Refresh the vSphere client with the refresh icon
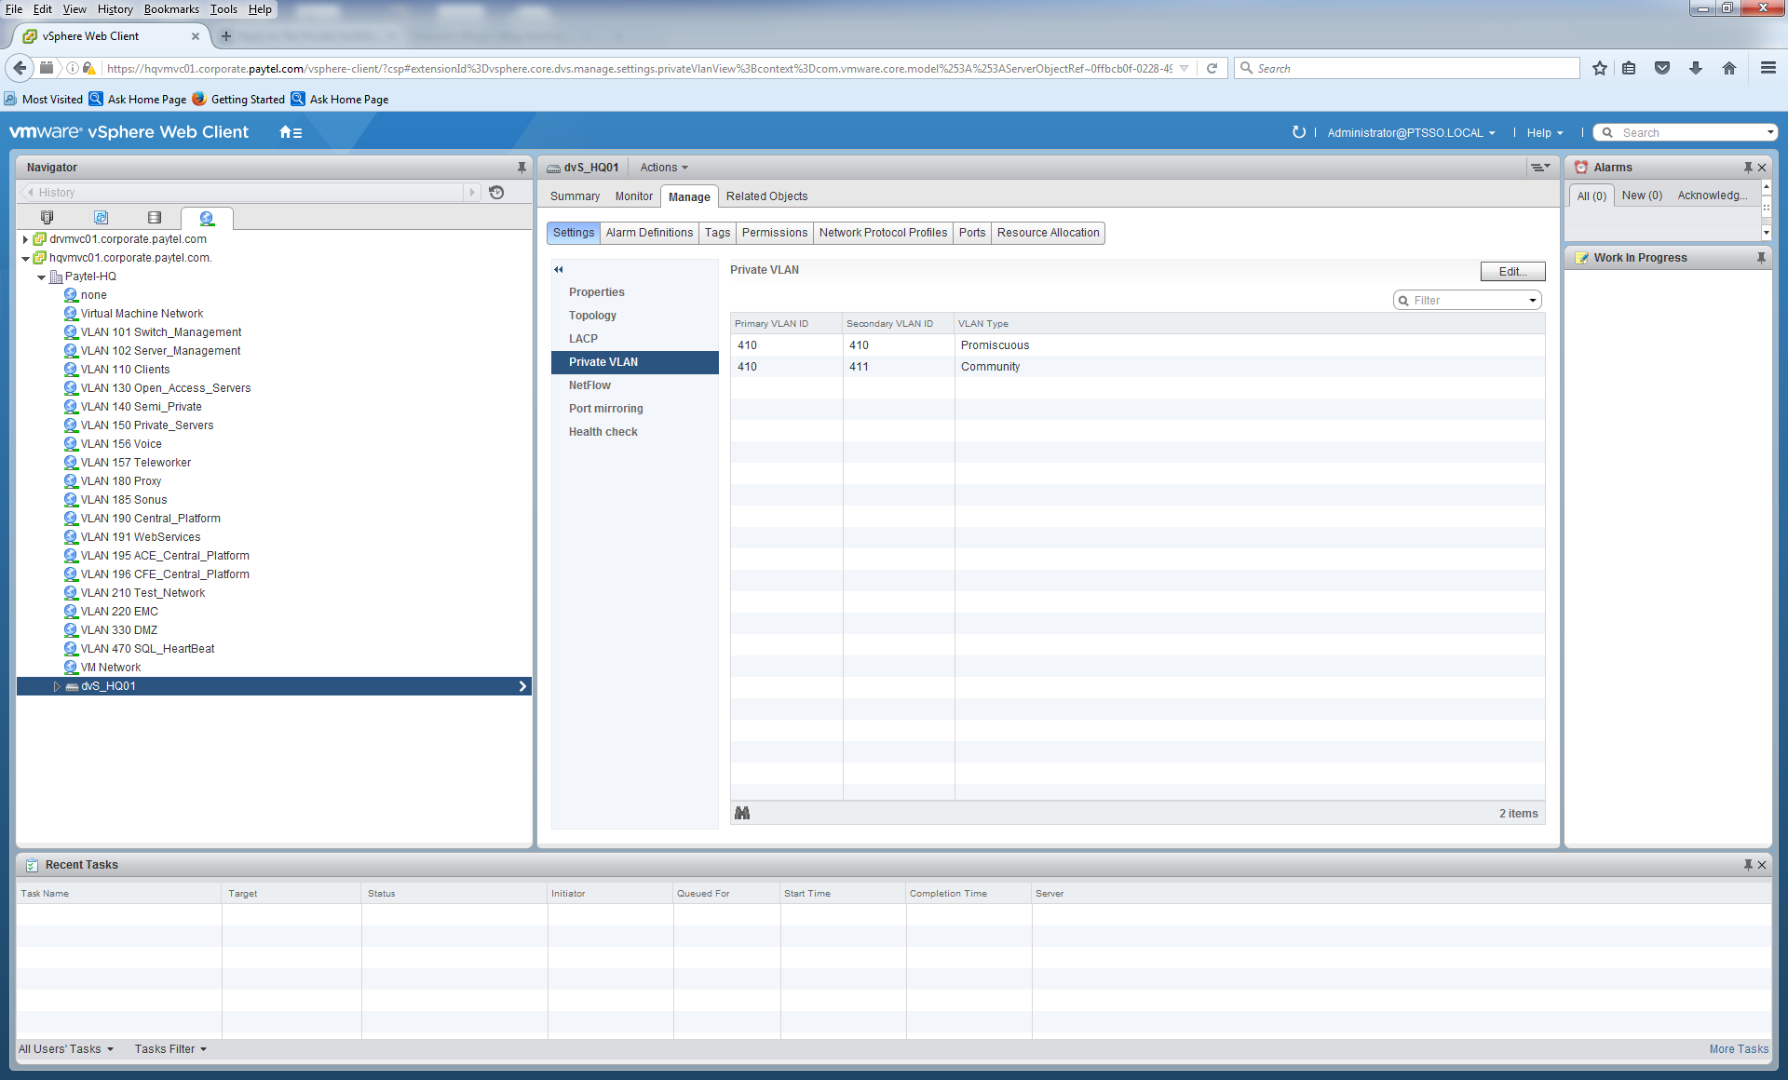1788x1080 pixels. click(1299, 132)
